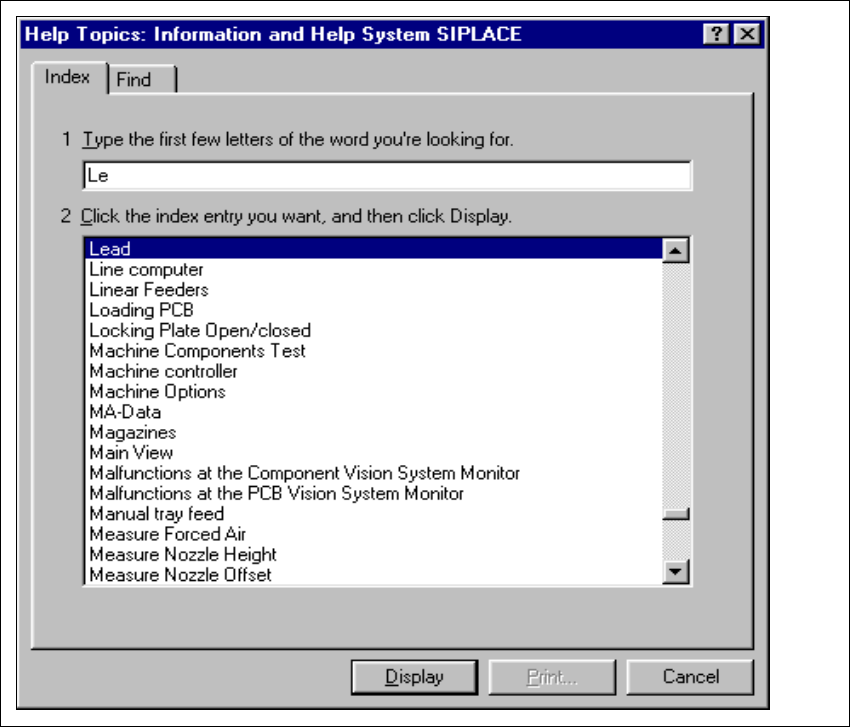Select 'Measure Nozzle Offset' entry
The height and width of the screenshot is (727, 850).
click(374, 575)
